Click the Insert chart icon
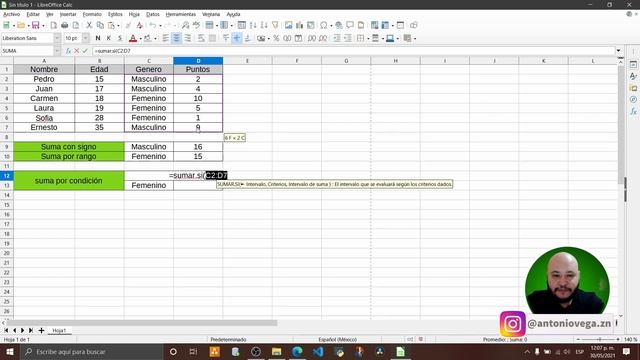 [x=300, y=25]
